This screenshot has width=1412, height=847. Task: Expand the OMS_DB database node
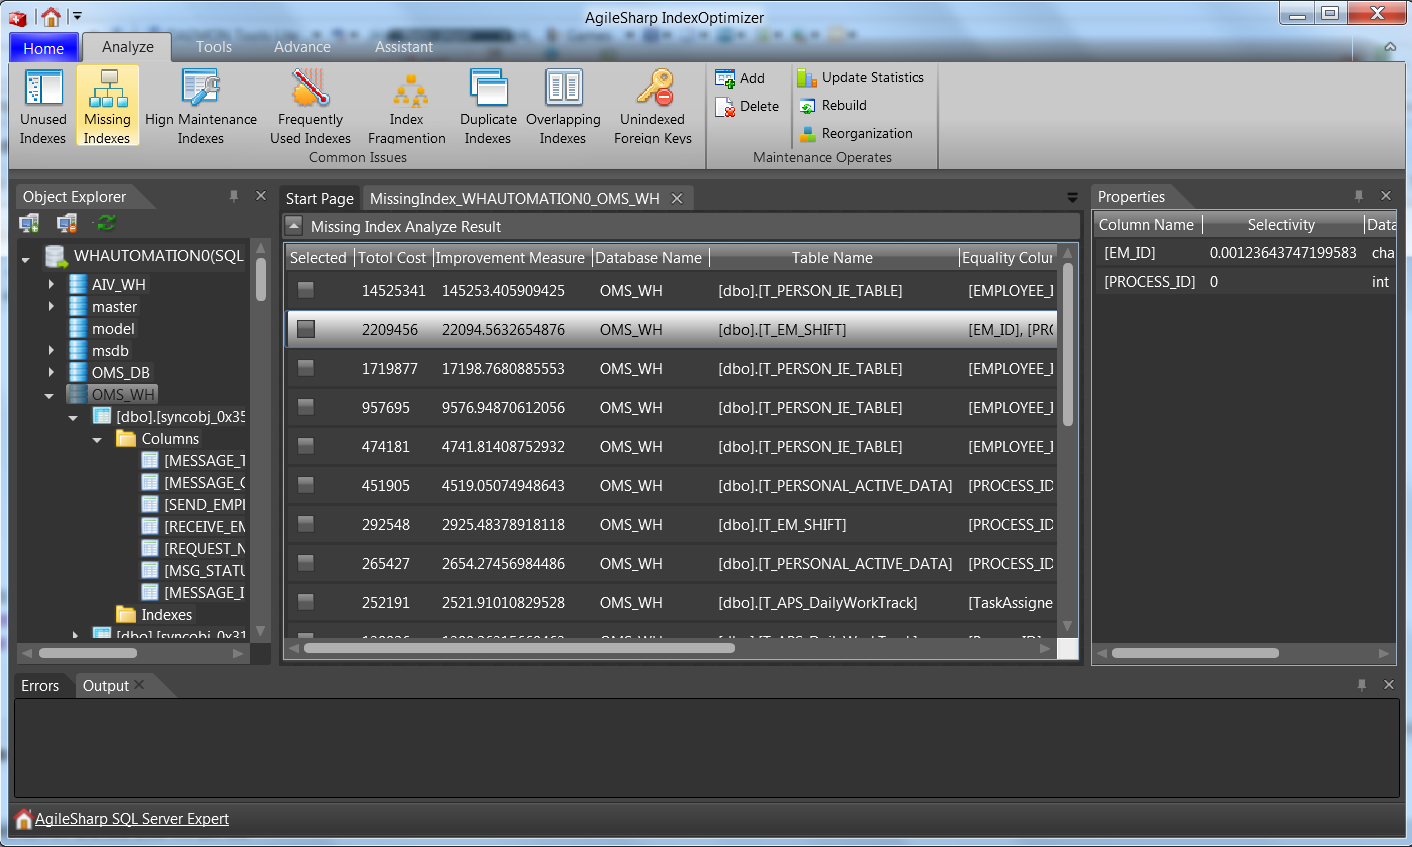(x=51, y=372)
